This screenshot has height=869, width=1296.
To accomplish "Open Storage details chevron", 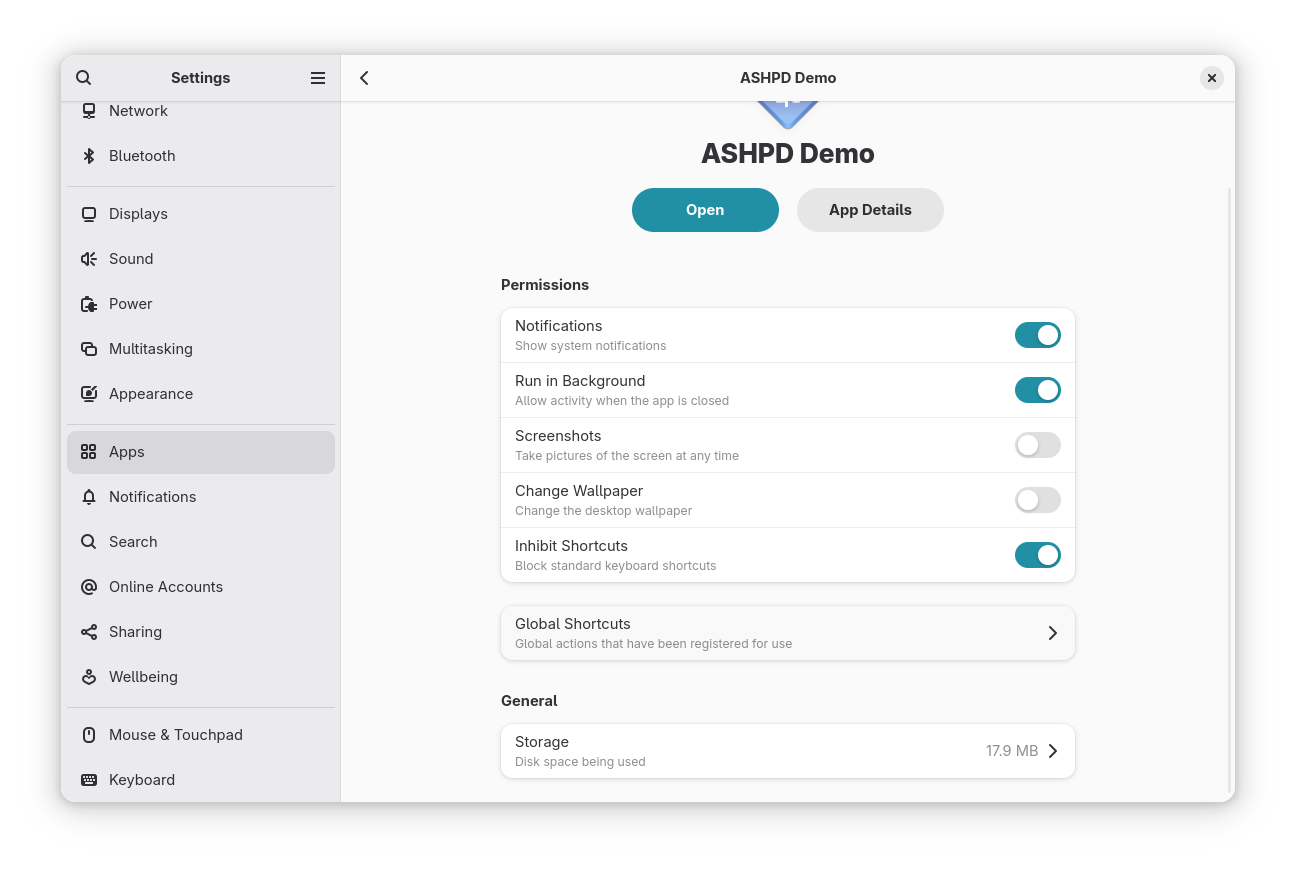I will pos(1052,751).
